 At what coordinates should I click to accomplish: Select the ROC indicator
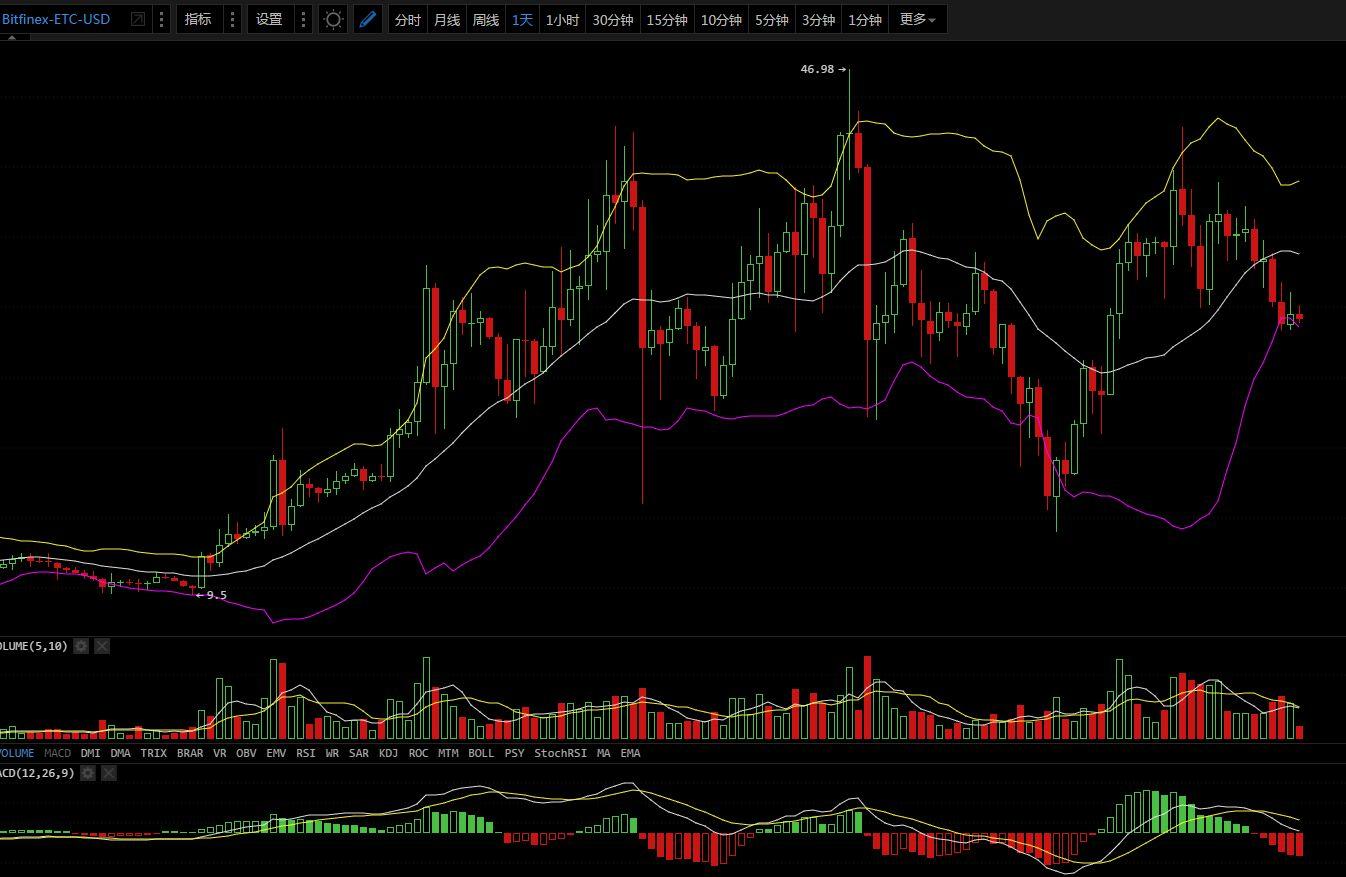click(x=419, y=753)
